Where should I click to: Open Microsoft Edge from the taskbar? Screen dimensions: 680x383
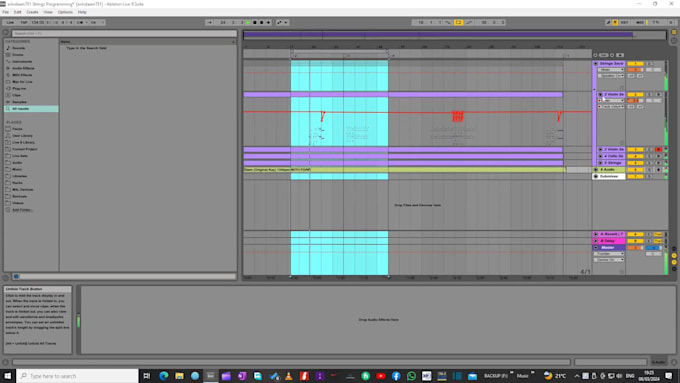(163, 376)
